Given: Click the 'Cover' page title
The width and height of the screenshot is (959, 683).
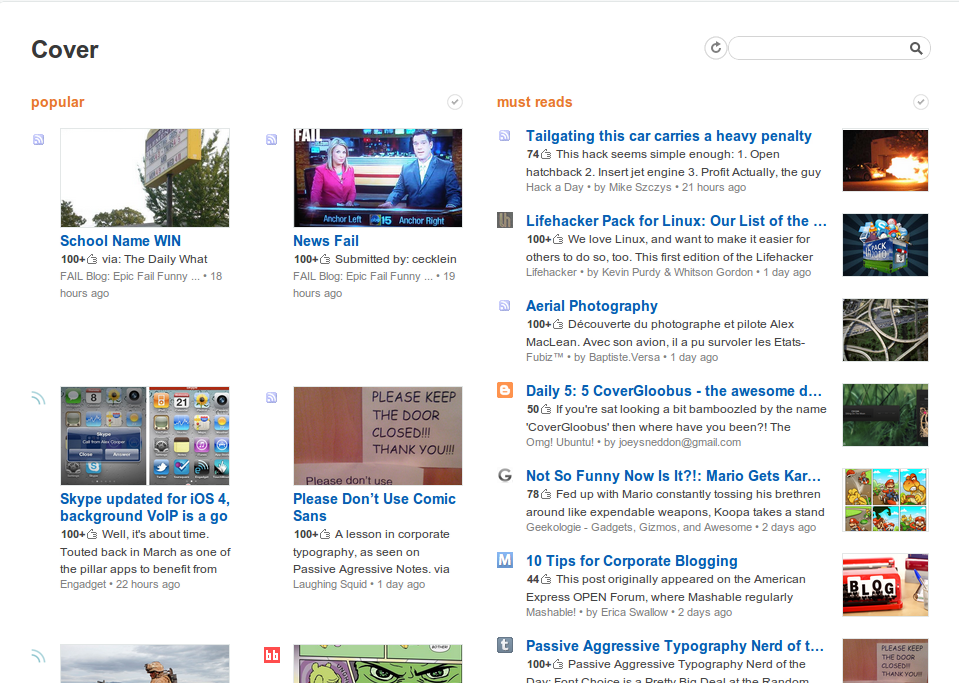Looking at the screenshot, I should click(65, 50).
